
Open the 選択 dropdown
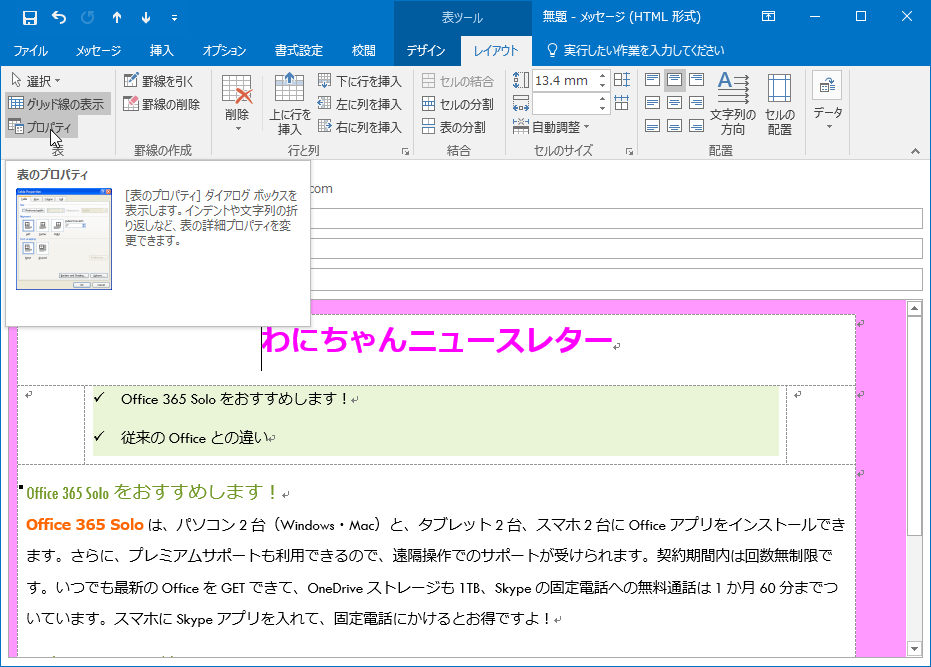click(36, 80)
